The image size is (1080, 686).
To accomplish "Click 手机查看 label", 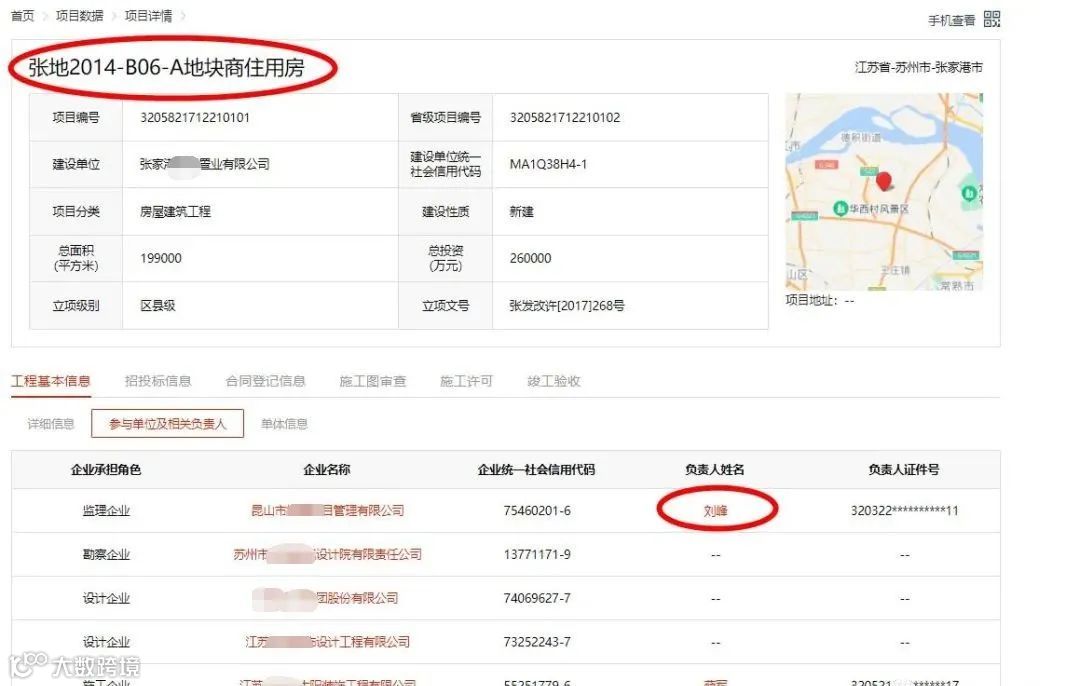I will tap(951, 21).
